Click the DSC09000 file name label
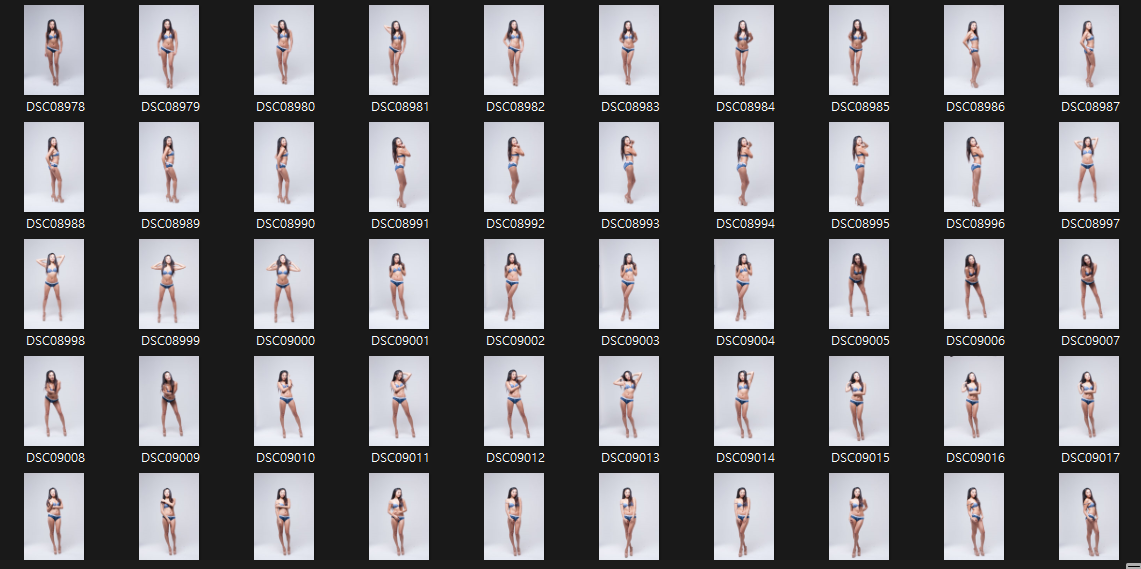Screen dimensions: 1141x569 click(x=285, y=341)
